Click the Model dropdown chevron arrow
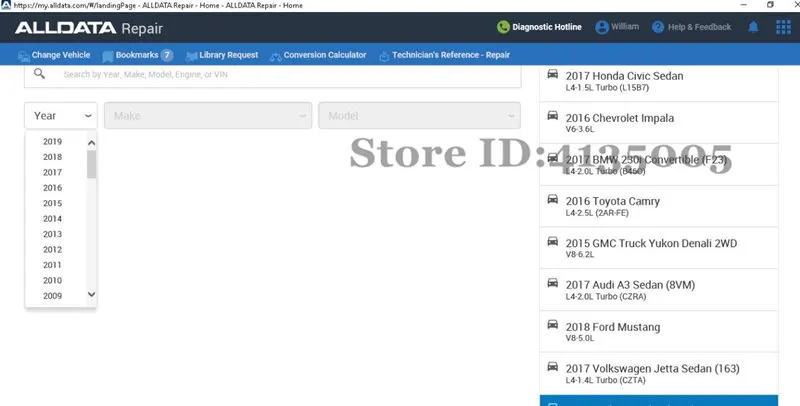The width and height of the screenshot is (800, 406). [511, 116]
